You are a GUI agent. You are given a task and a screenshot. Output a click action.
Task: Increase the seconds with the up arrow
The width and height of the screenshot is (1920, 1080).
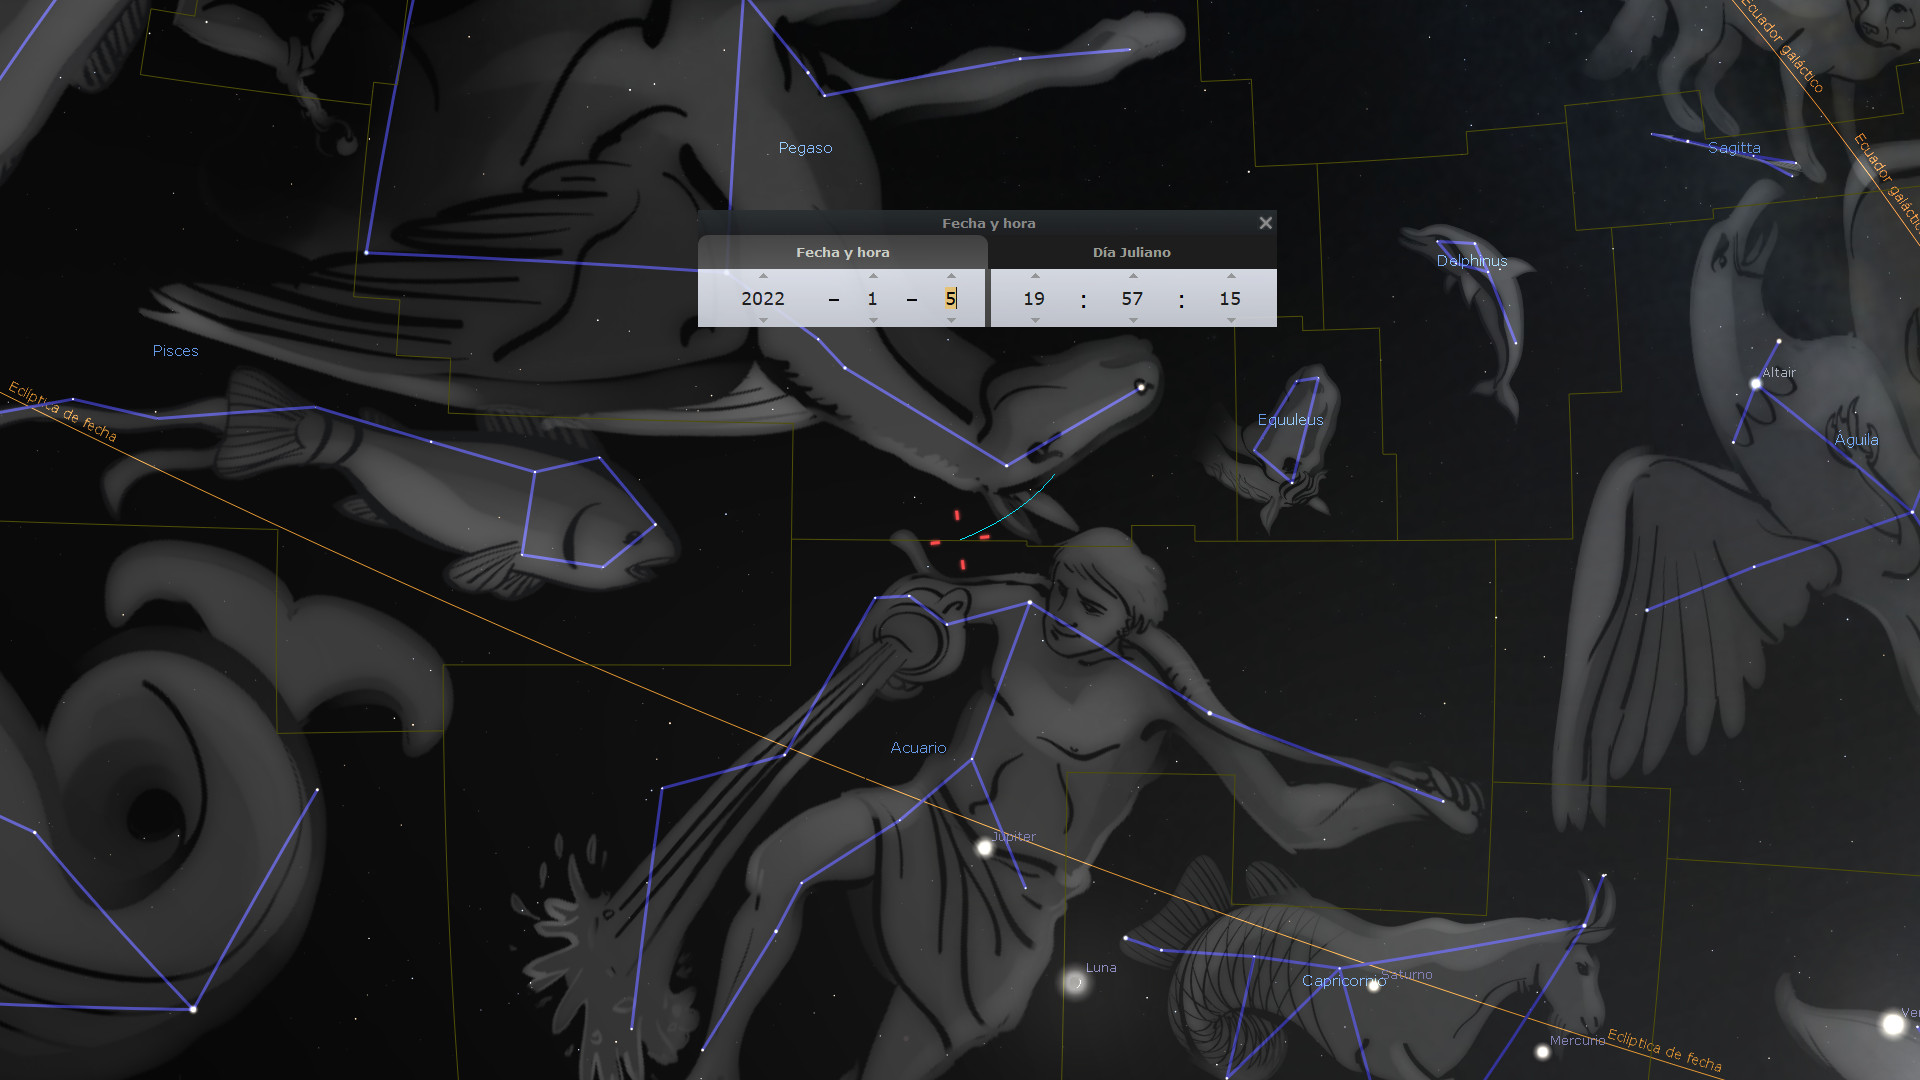(1231, 276)
